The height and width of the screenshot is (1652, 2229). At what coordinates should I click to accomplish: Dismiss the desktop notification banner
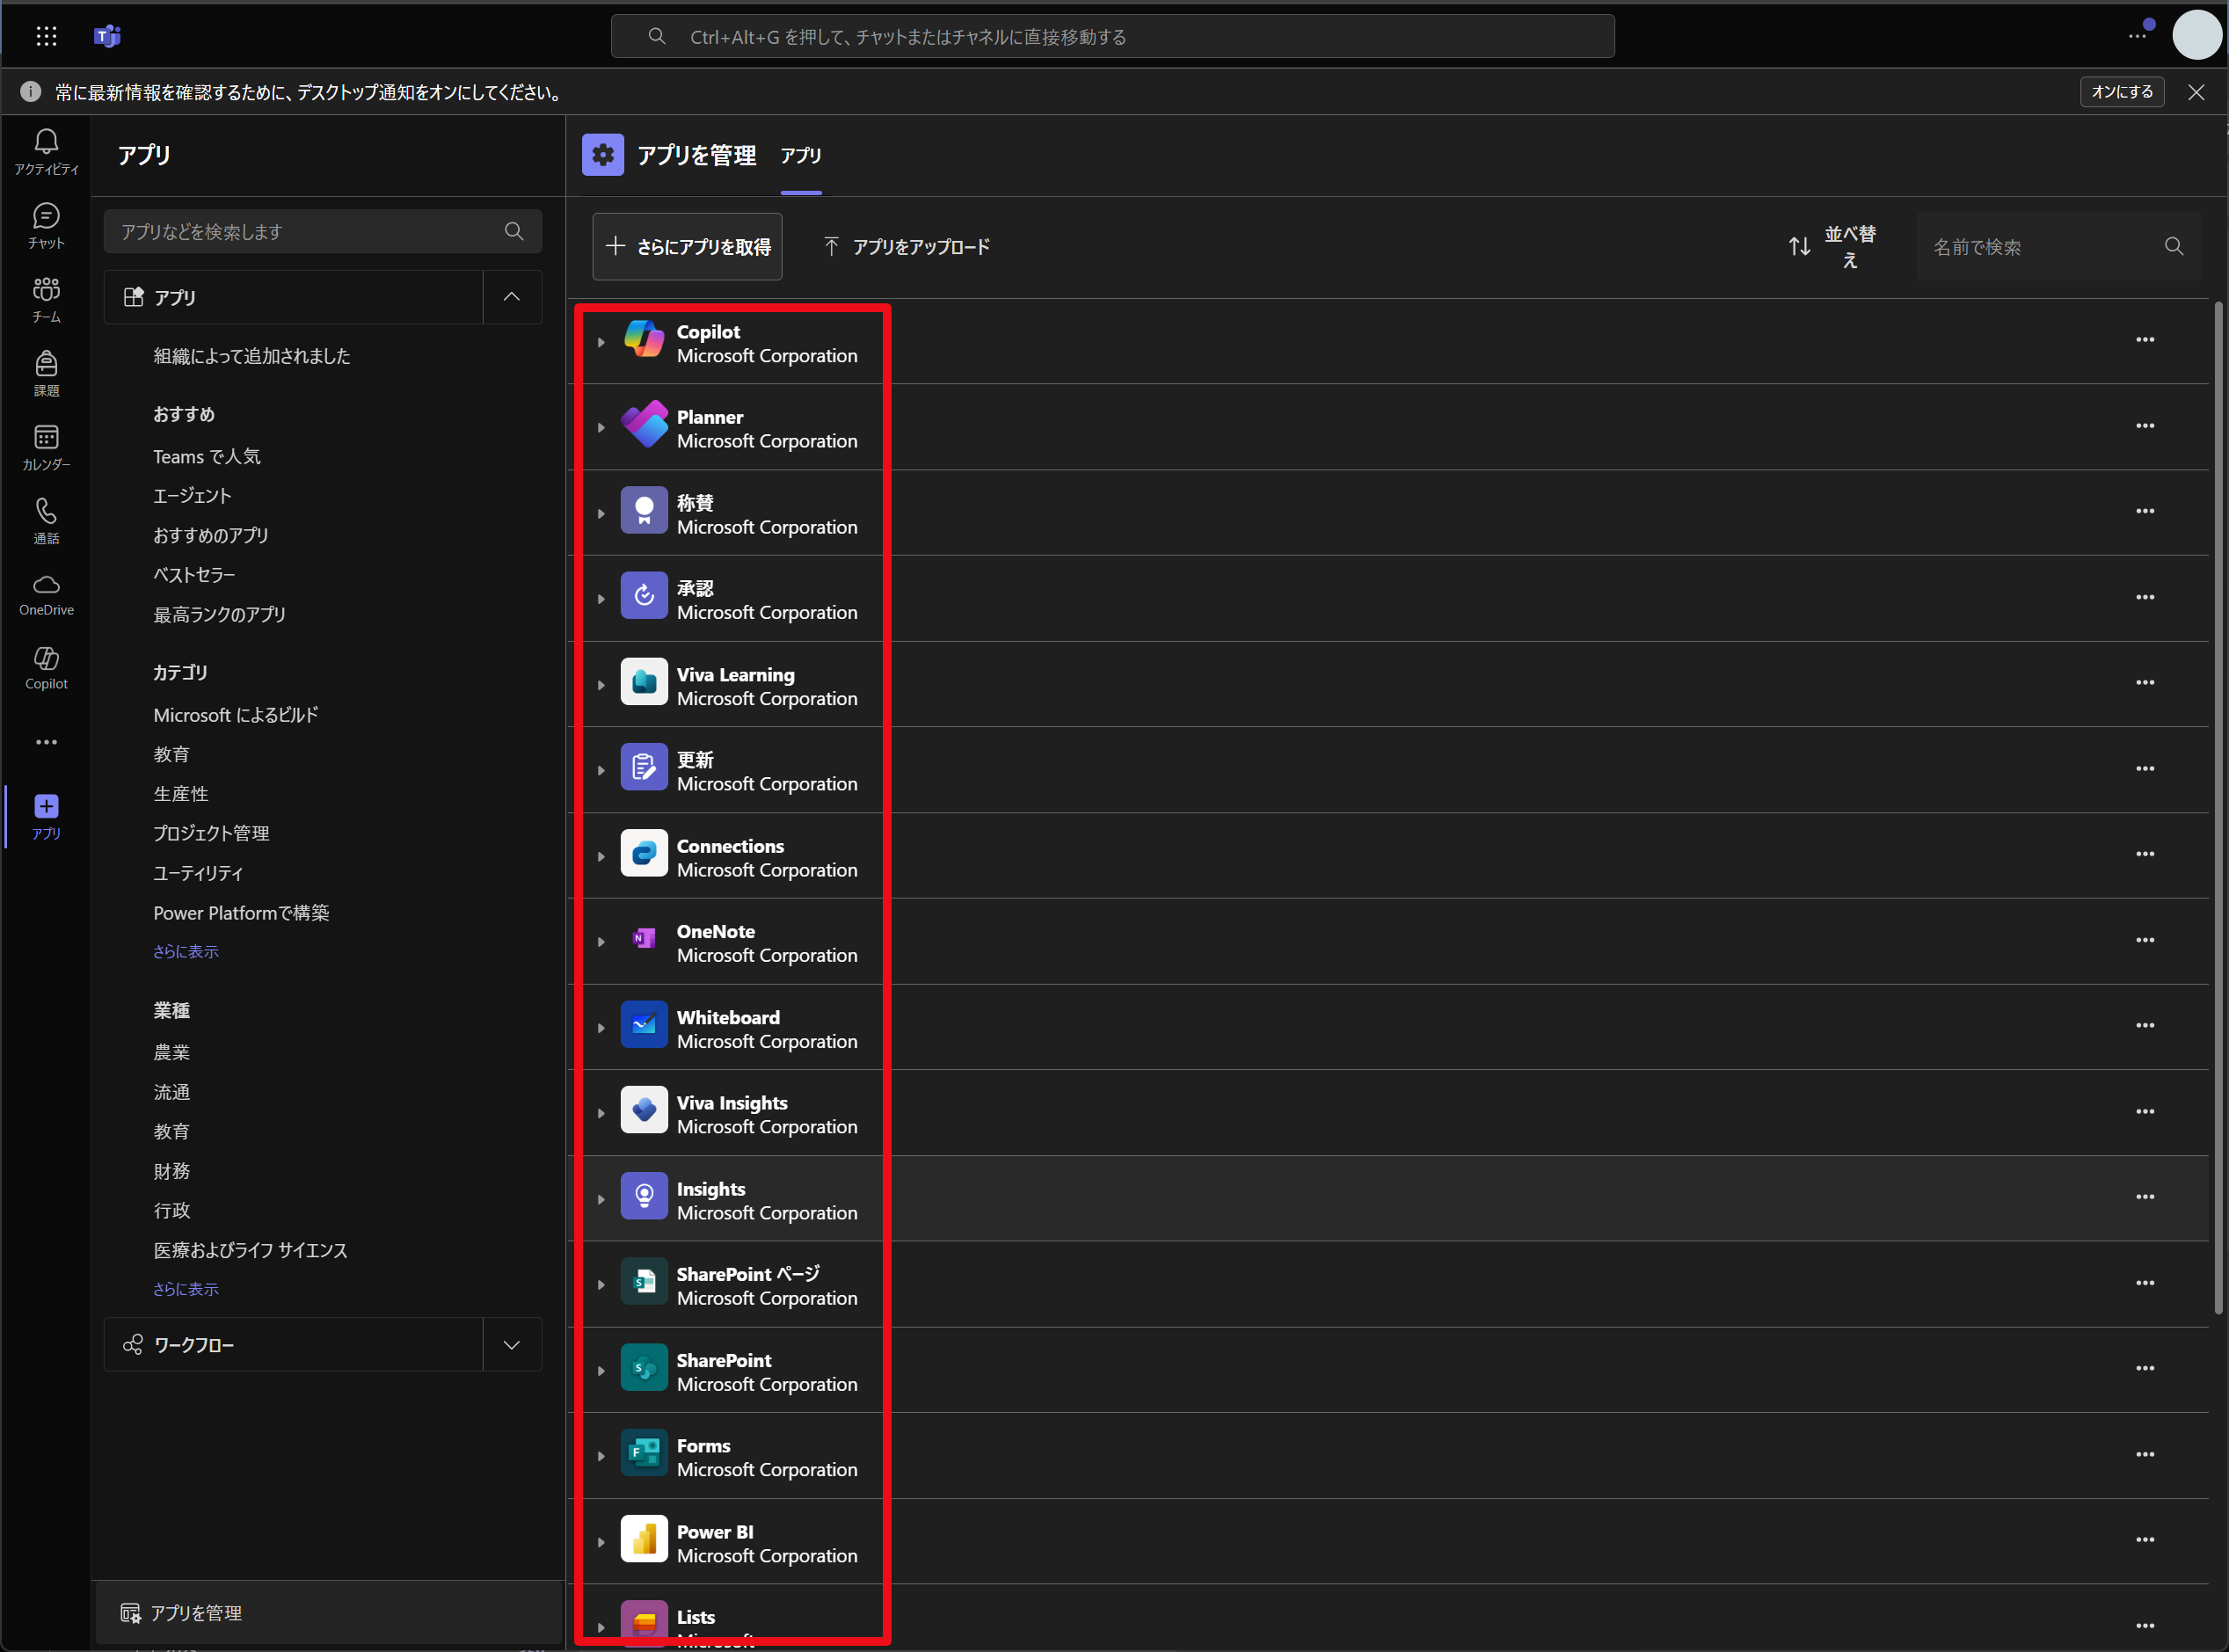coord(2196,92)
